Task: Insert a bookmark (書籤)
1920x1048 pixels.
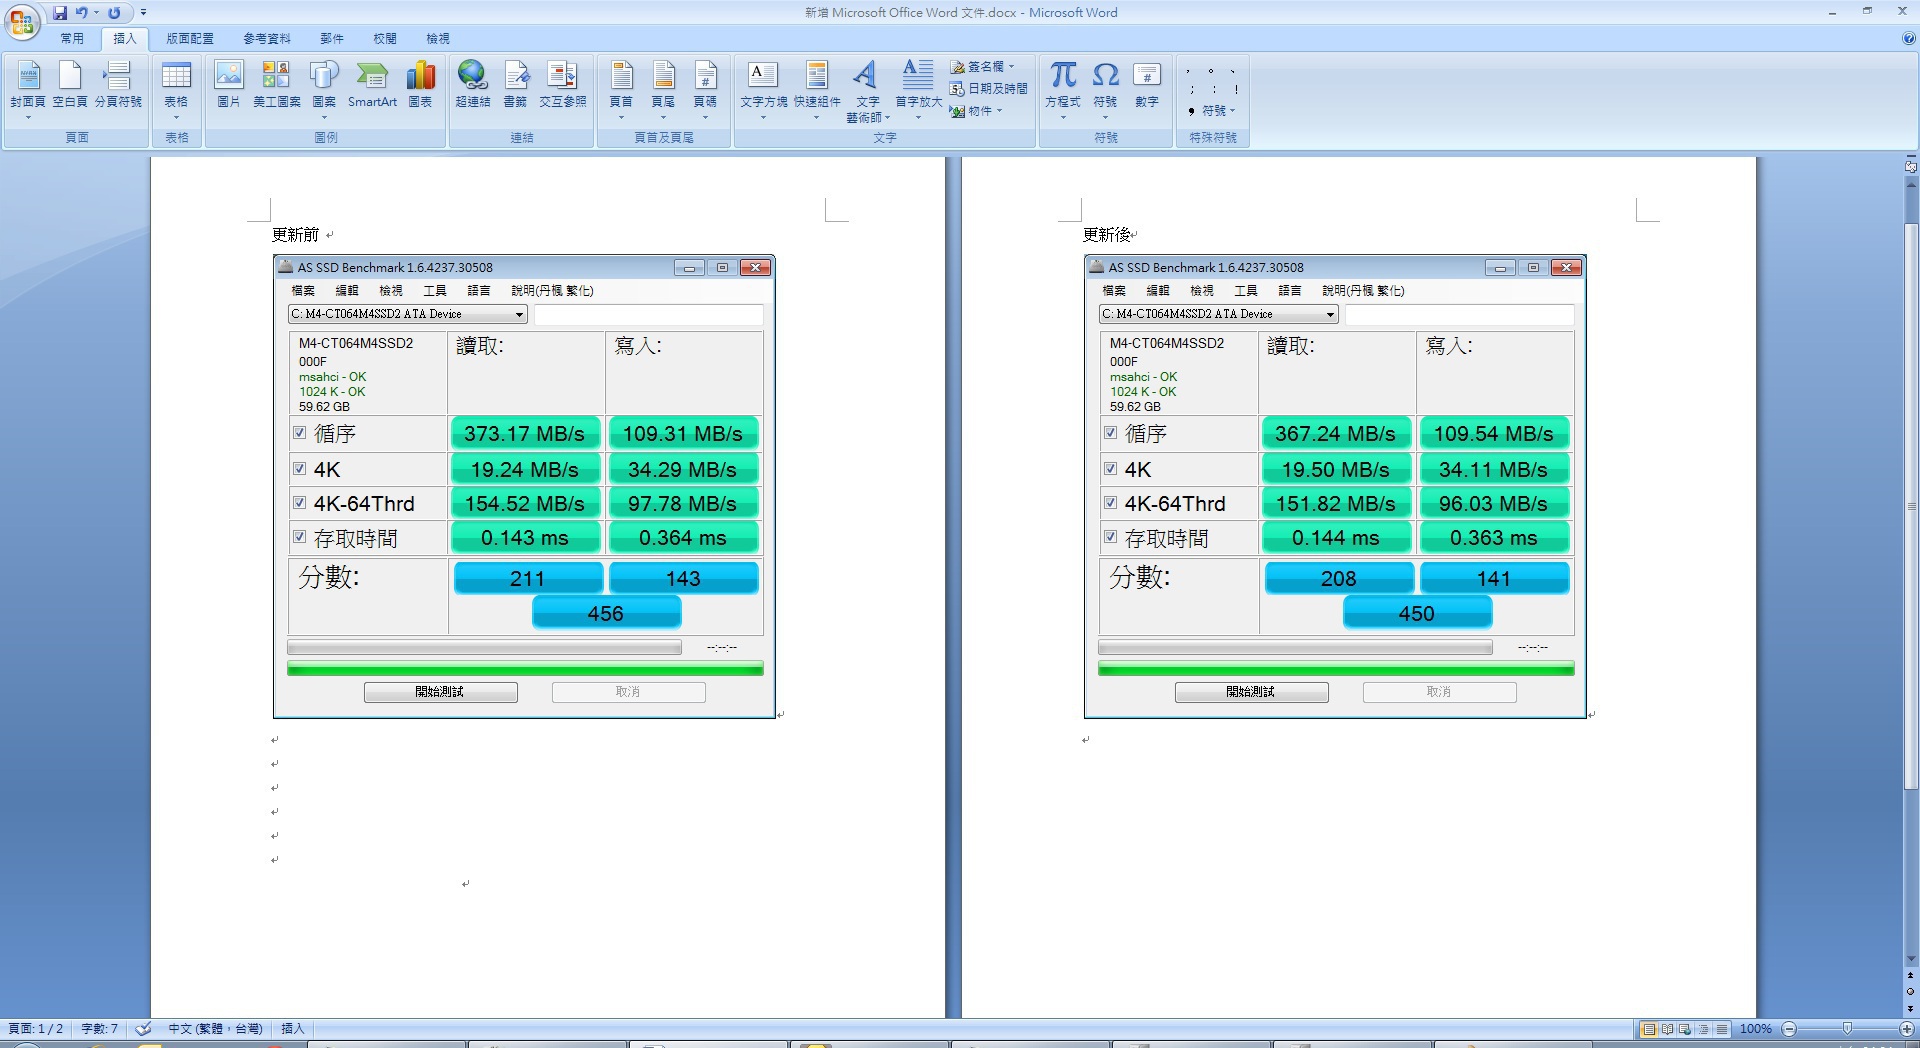Action: point(515,85)
